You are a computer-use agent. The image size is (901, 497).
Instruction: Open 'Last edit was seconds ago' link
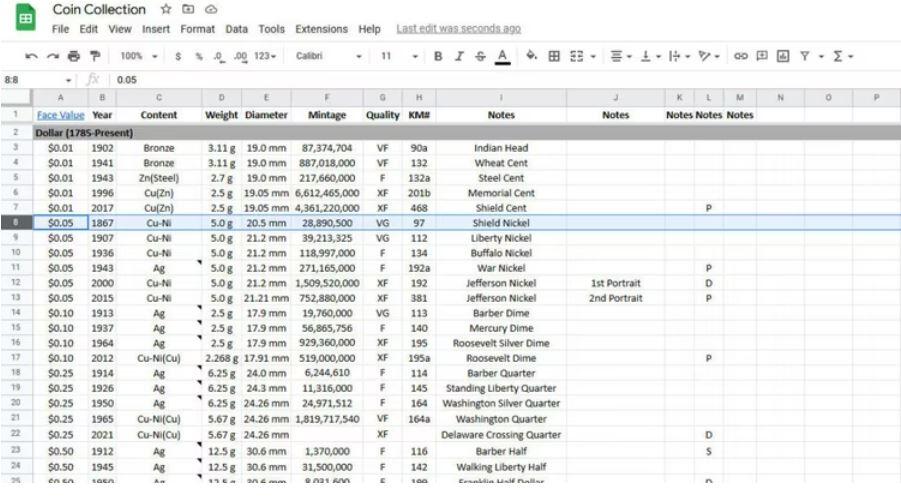(458, 29)
